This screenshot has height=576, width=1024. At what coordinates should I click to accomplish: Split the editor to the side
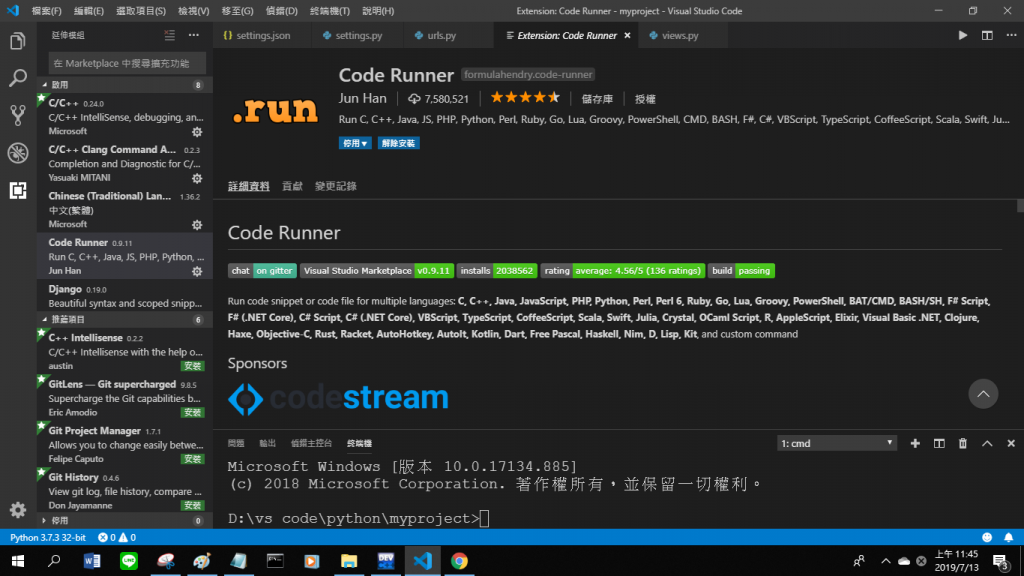(x=987, y=35)
